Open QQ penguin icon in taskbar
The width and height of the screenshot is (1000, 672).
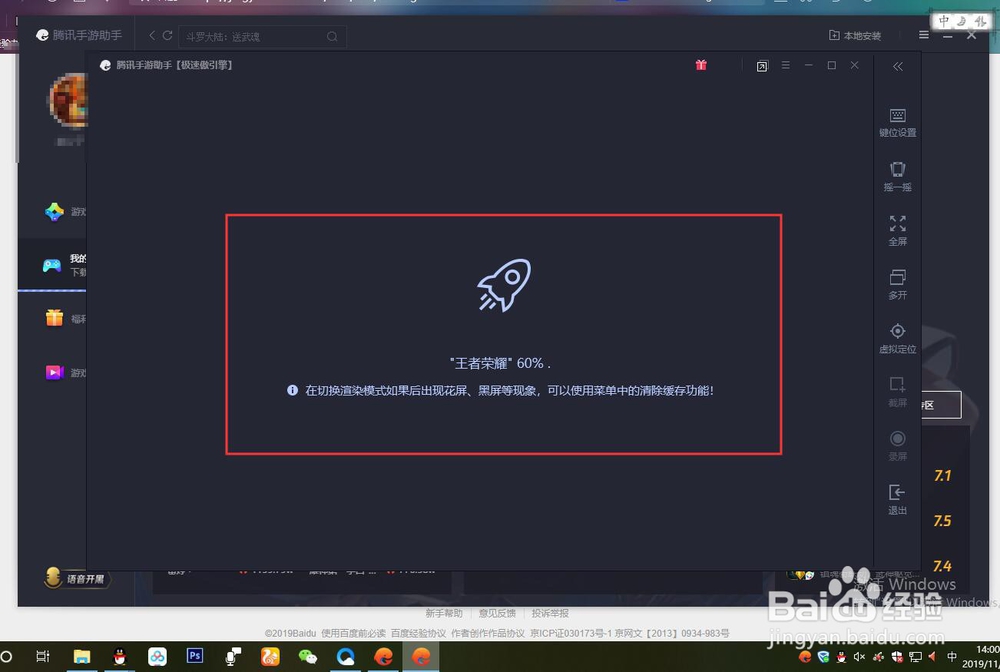pos(119,657)
